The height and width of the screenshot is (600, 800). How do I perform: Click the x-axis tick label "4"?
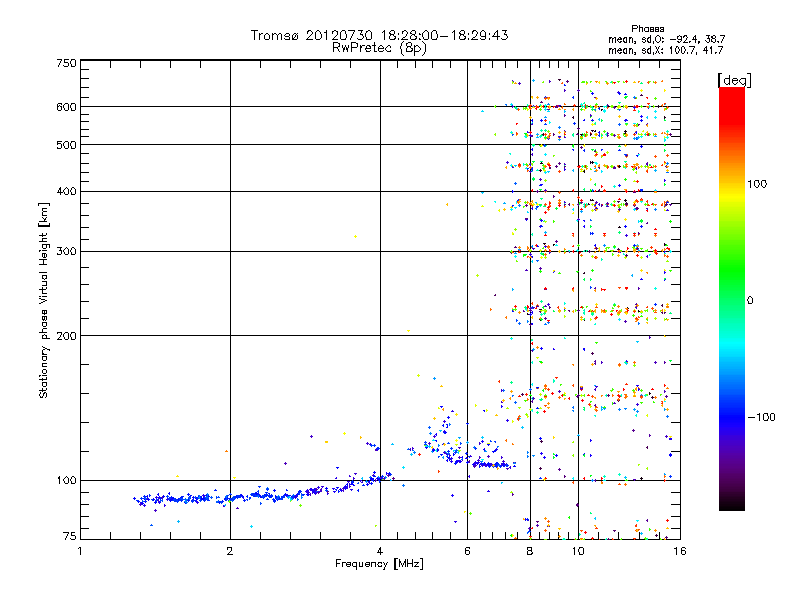[x=380, y=551]
